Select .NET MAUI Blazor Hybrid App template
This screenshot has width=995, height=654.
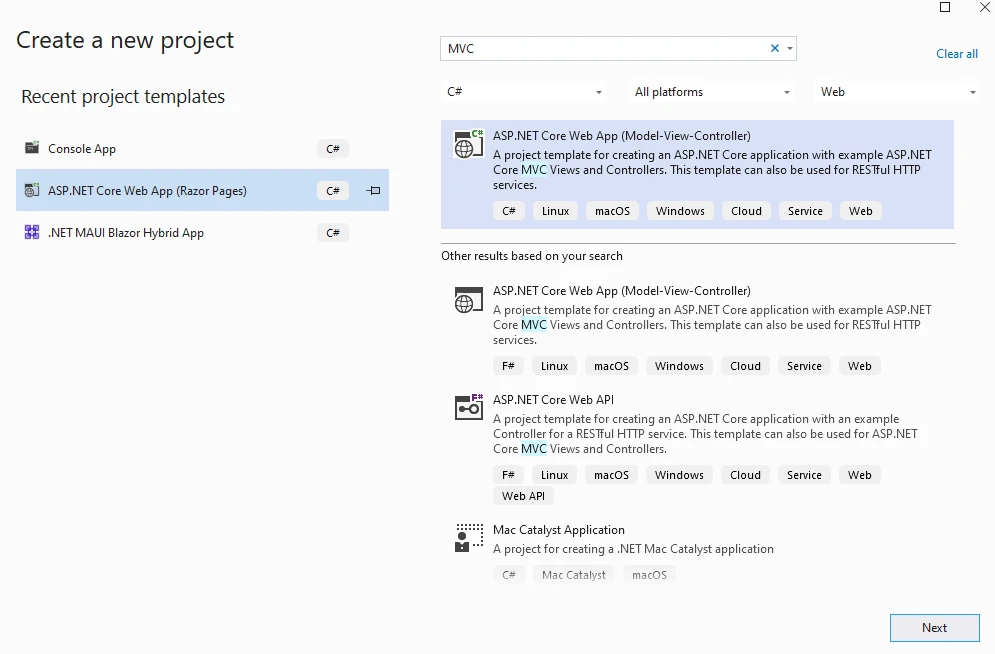[126, 233]
